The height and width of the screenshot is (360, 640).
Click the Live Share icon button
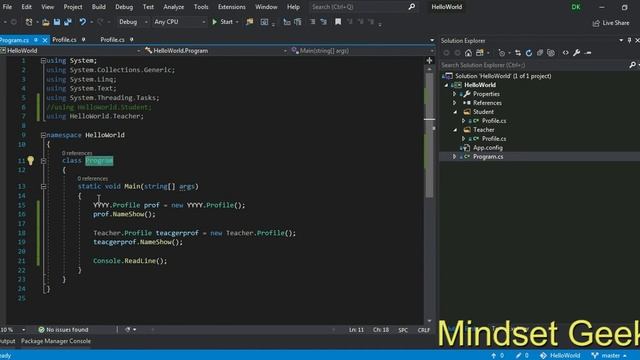(611, 23)
